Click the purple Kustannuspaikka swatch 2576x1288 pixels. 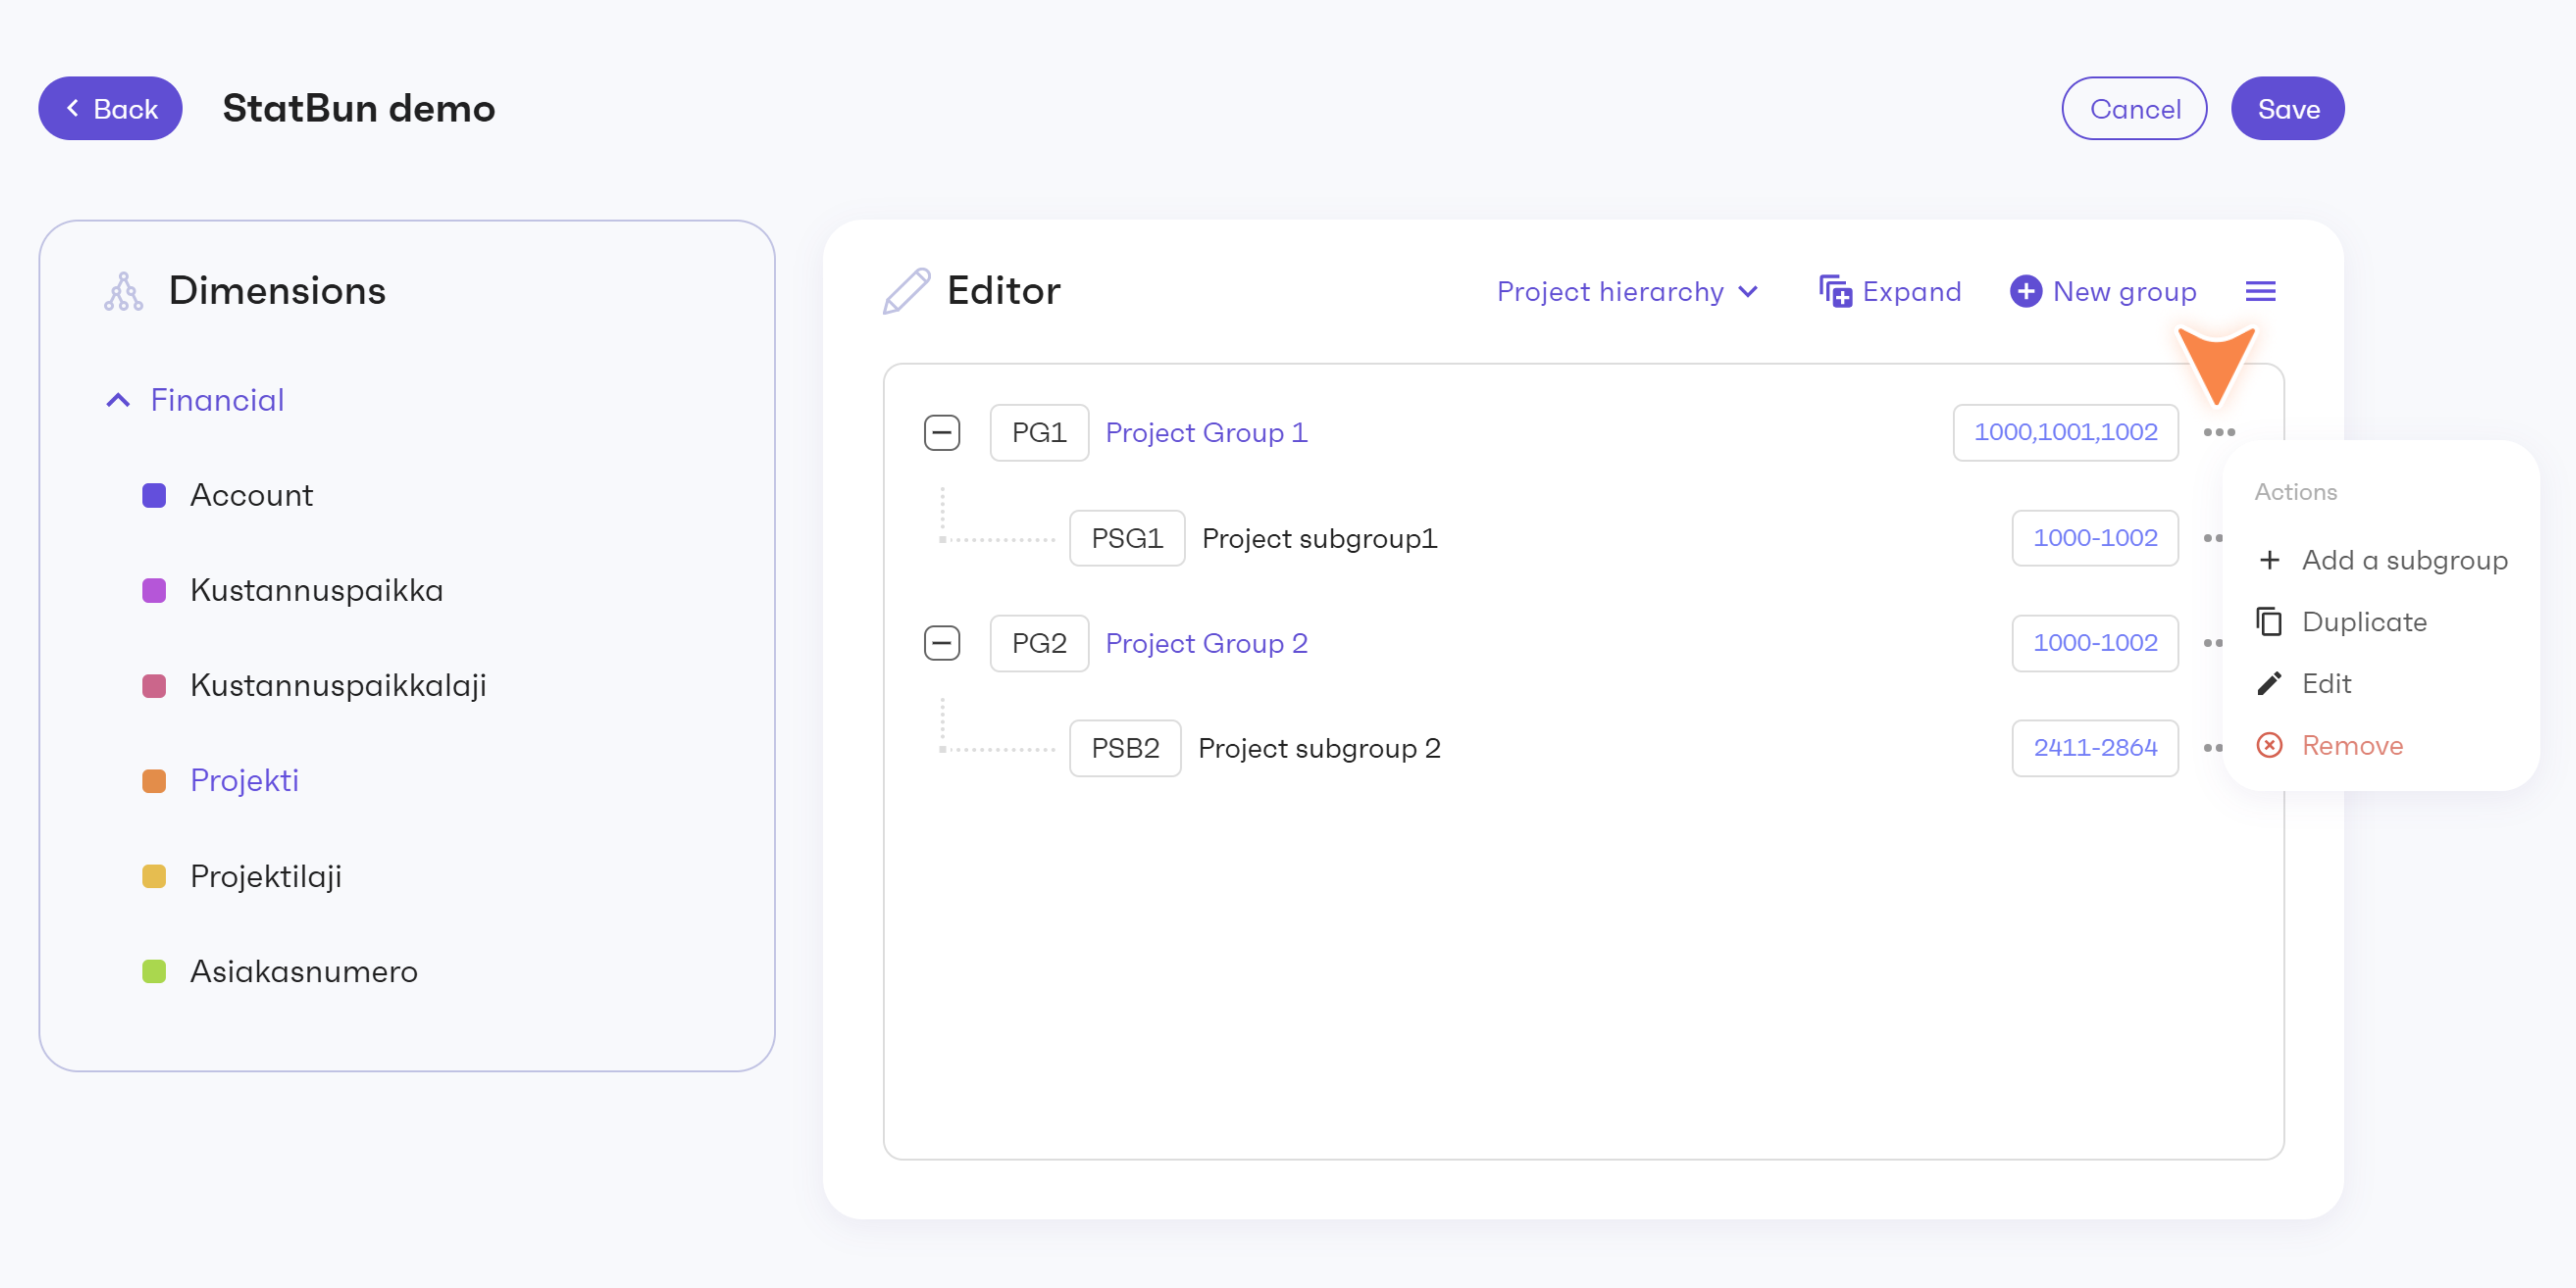(154, 591)
